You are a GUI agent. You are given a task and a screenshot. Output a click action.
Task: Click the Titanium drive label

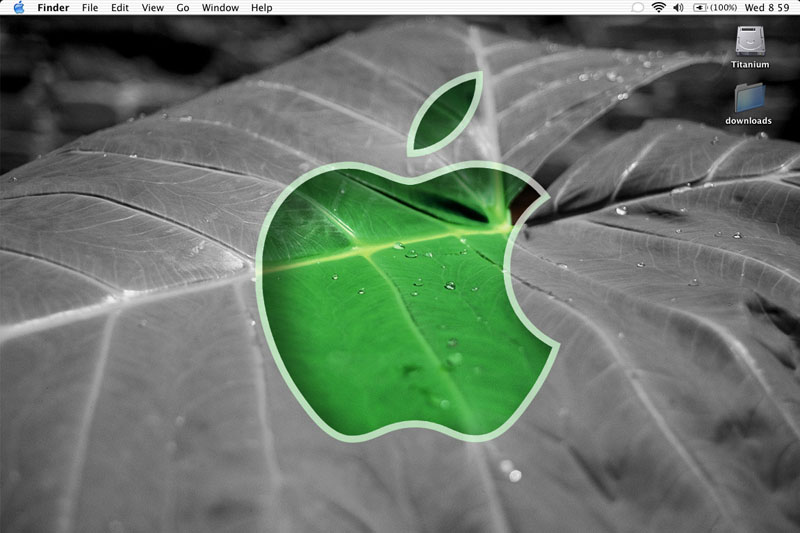coord(750,64)
